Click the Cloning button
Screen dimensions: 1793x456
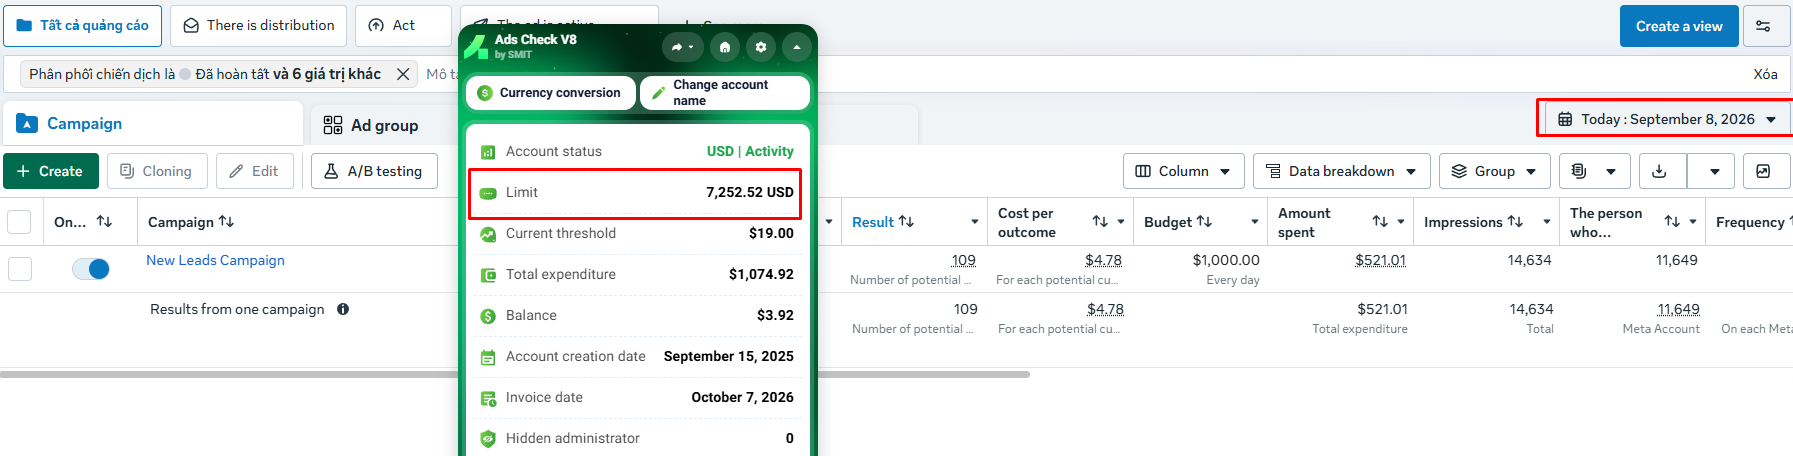click(157, 171)
